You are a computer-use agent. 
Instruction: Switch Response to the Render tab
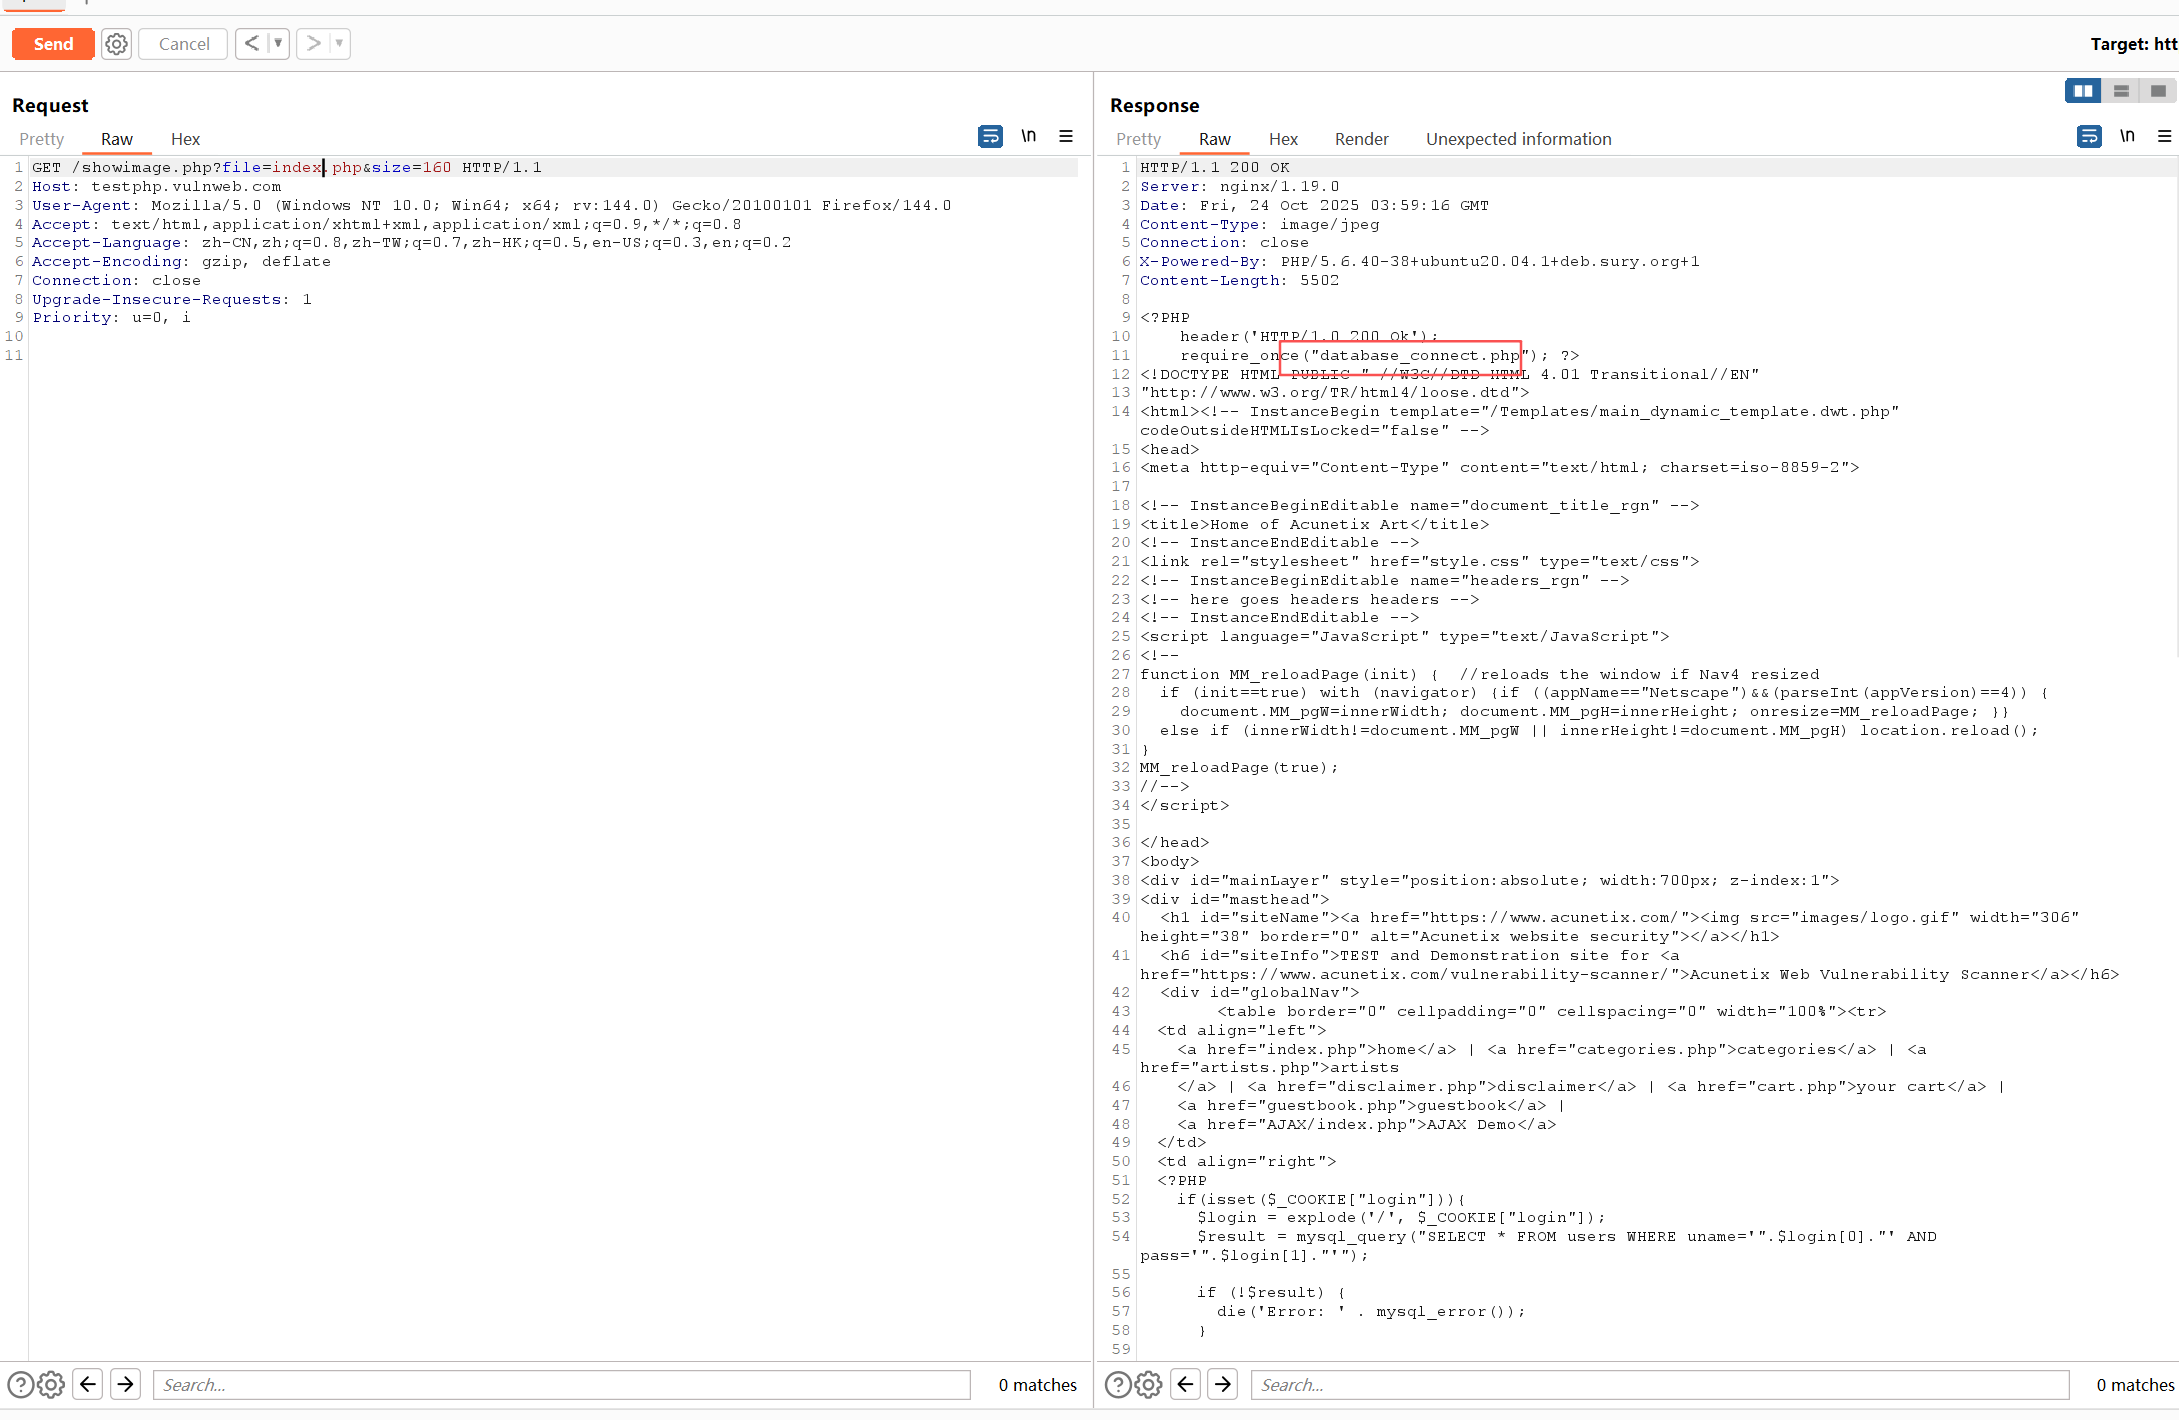pyautogui.click(x=1361, y=139)
